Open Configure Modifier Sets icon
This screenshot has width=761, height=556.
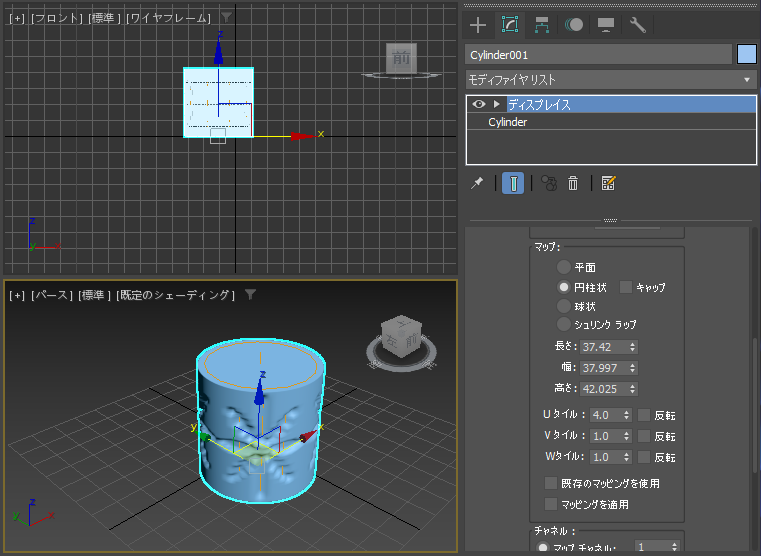(608, 183)
